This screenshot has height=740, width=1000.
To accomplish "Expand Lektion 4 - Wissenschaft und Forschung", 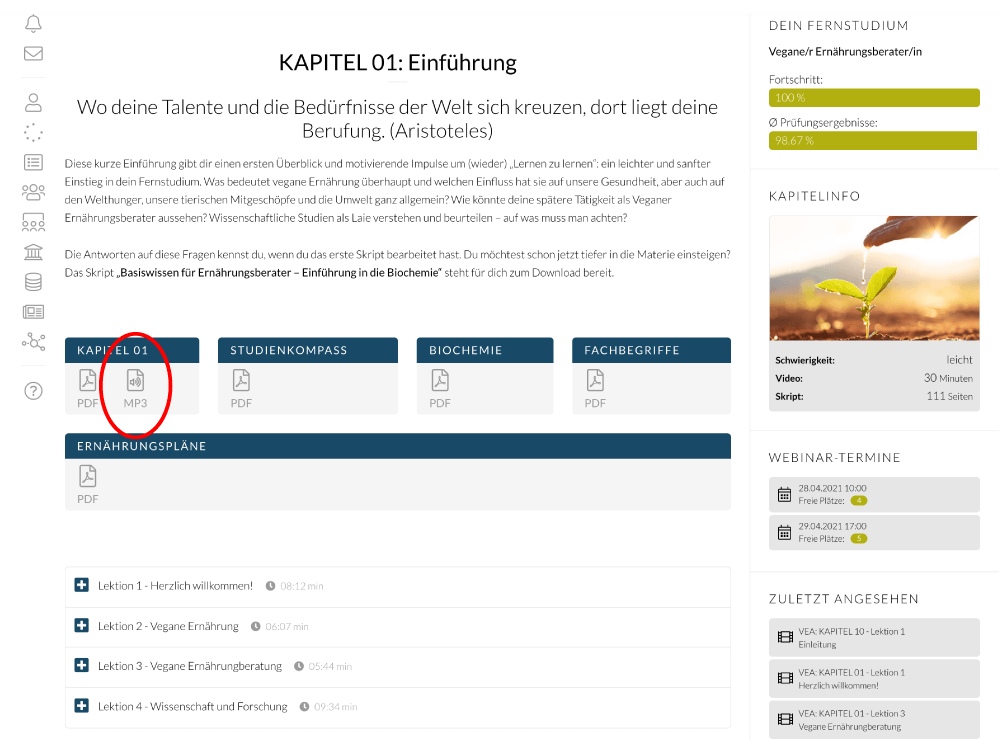I will (x=82, y=706).
